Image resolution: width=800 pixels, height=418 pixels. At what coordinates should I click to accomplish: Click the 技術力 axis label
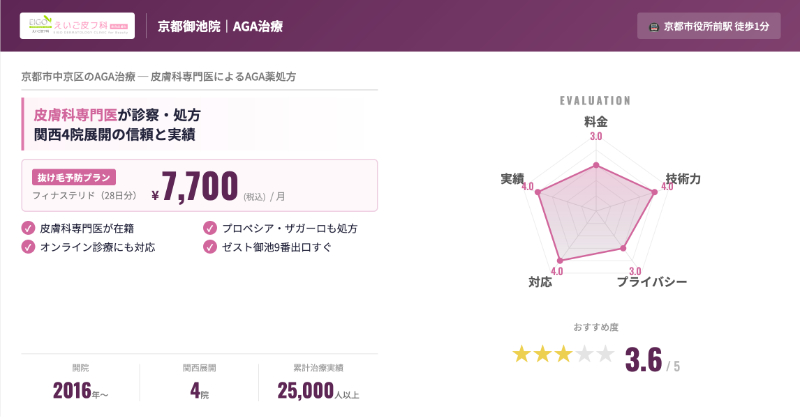(x=683, y=178)
